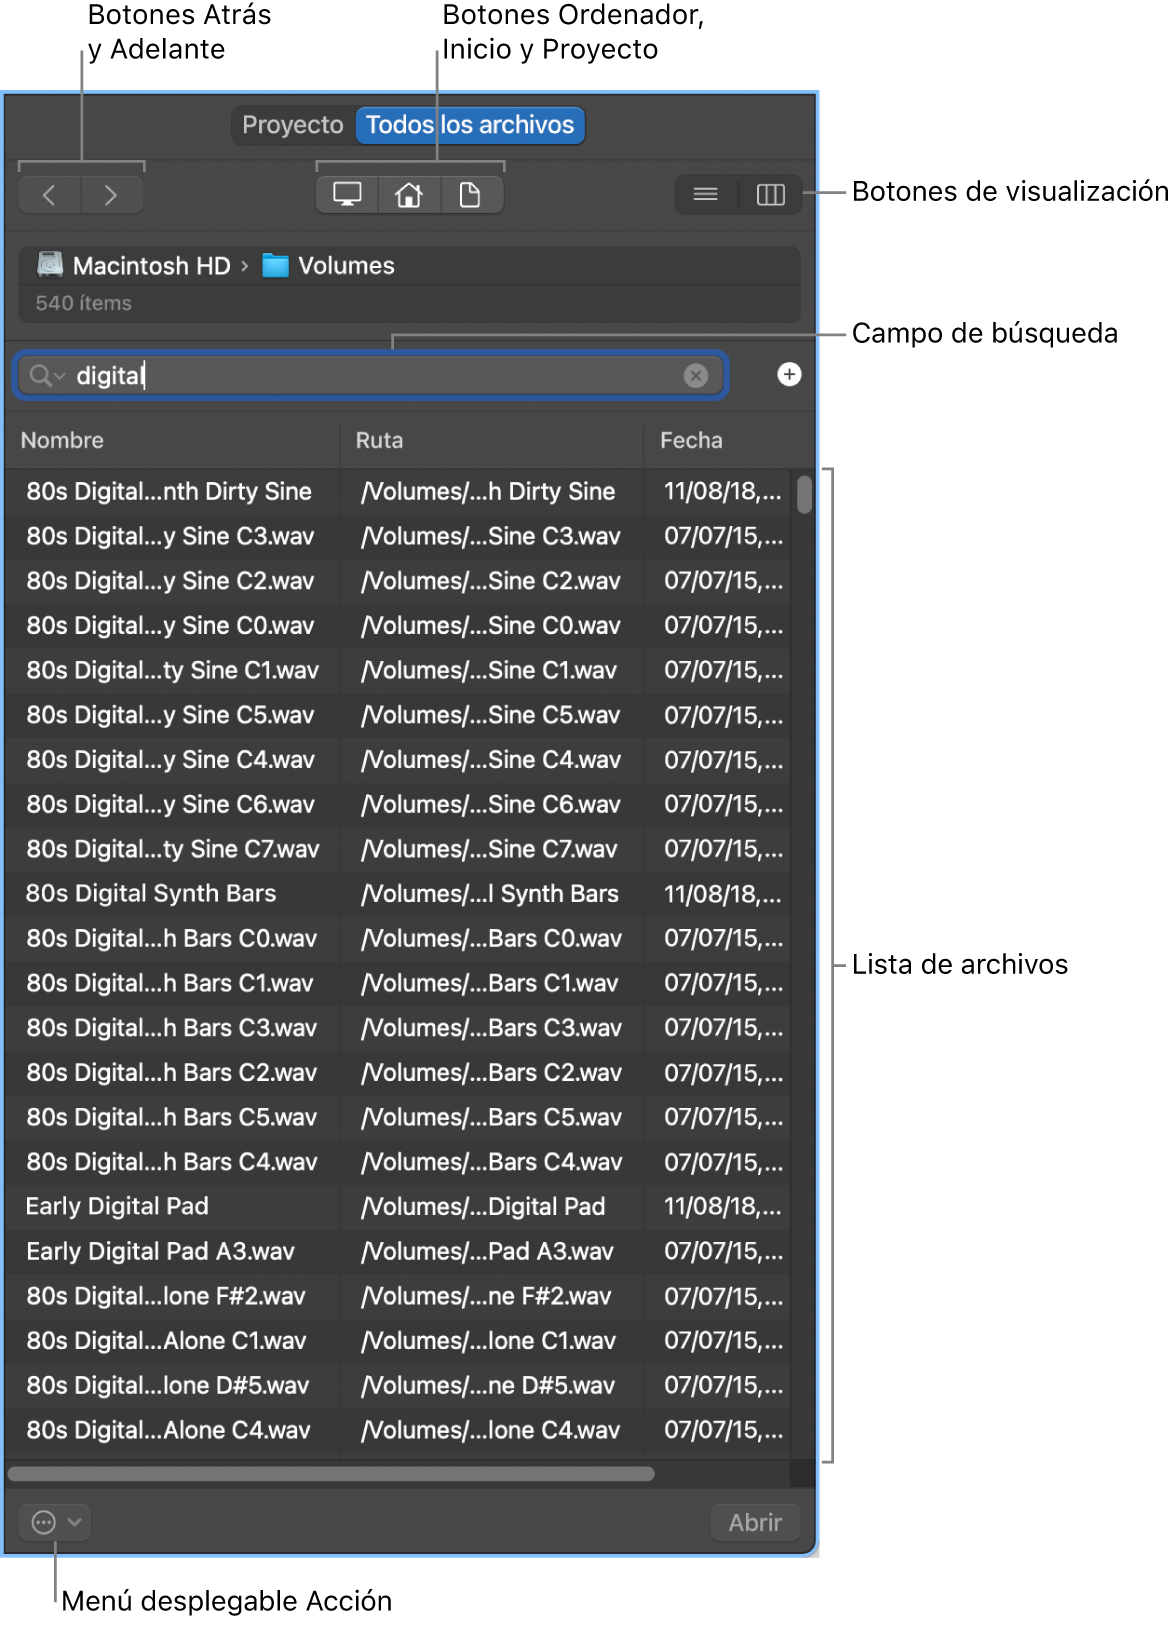The image size is (1176, 1628).
Task: Open the search magnifier options menu
Action: (46, 375)
